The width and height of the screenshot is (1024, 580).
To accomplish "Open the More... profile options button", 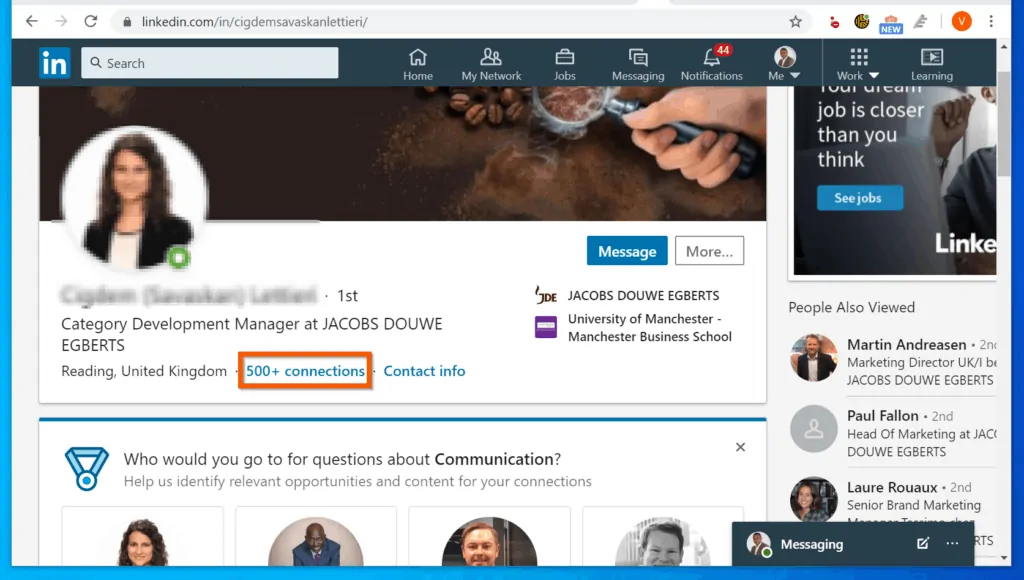I will [709, 251].
